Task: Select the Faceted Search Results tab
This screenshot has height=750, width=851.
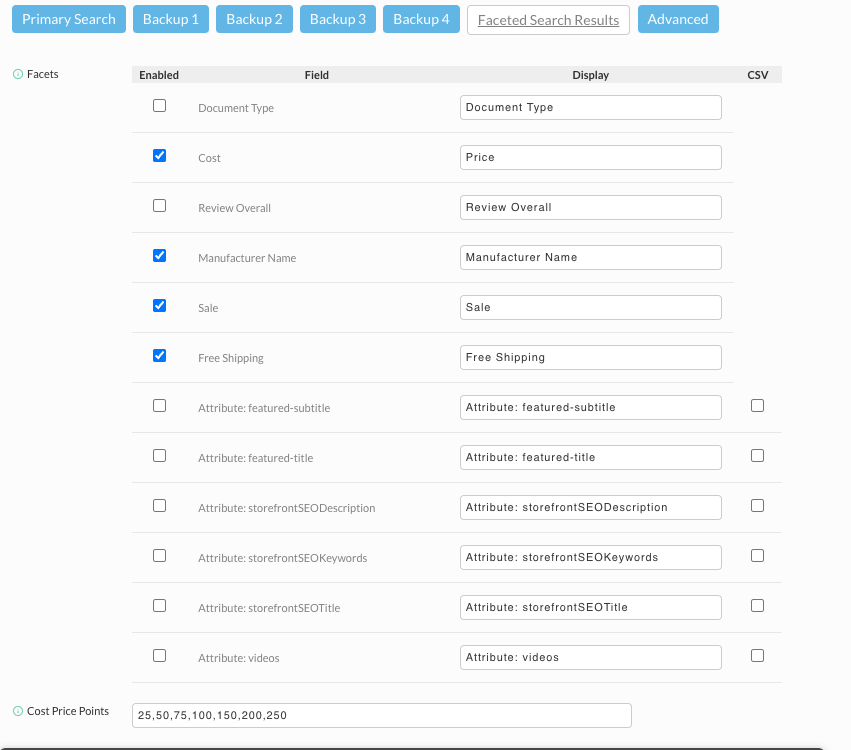Action: tap(548, 20)
